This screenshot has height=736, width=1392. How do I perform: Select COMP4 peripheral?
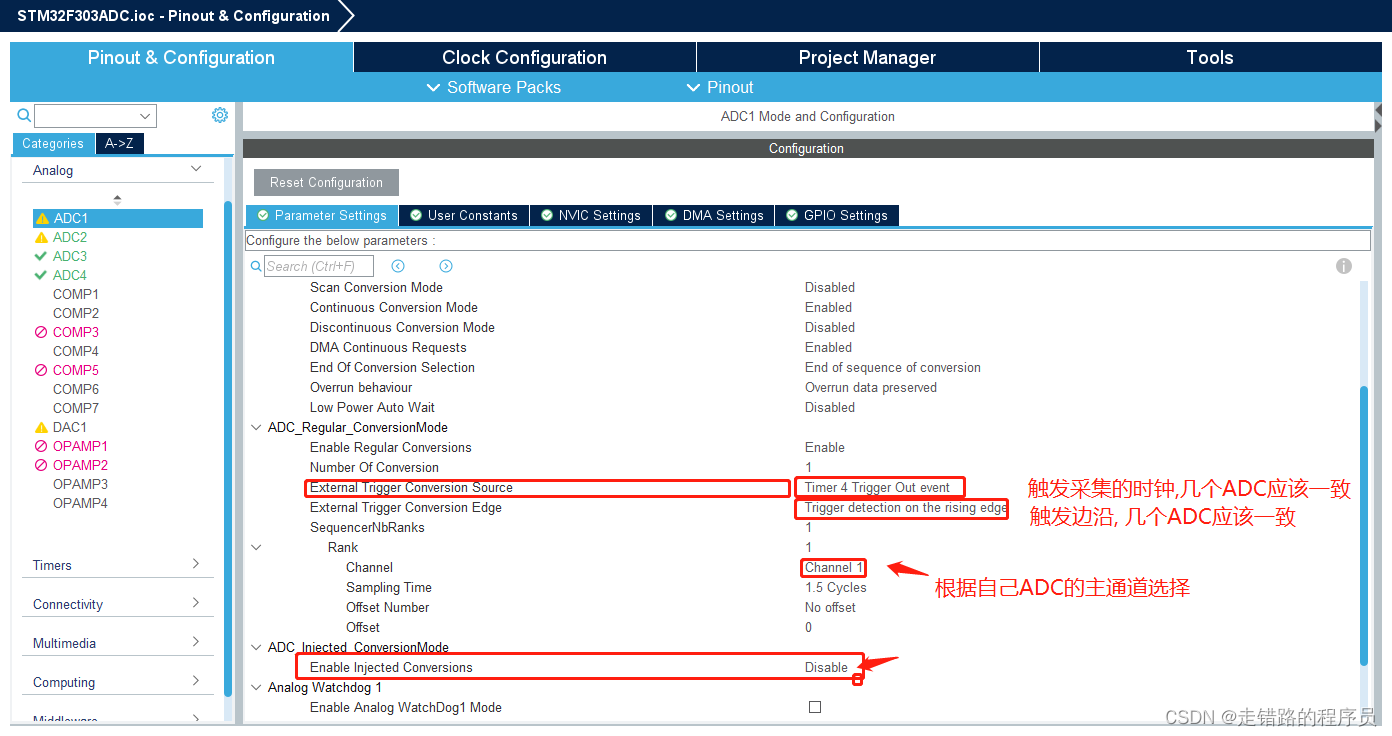click(x=76, y=351)
